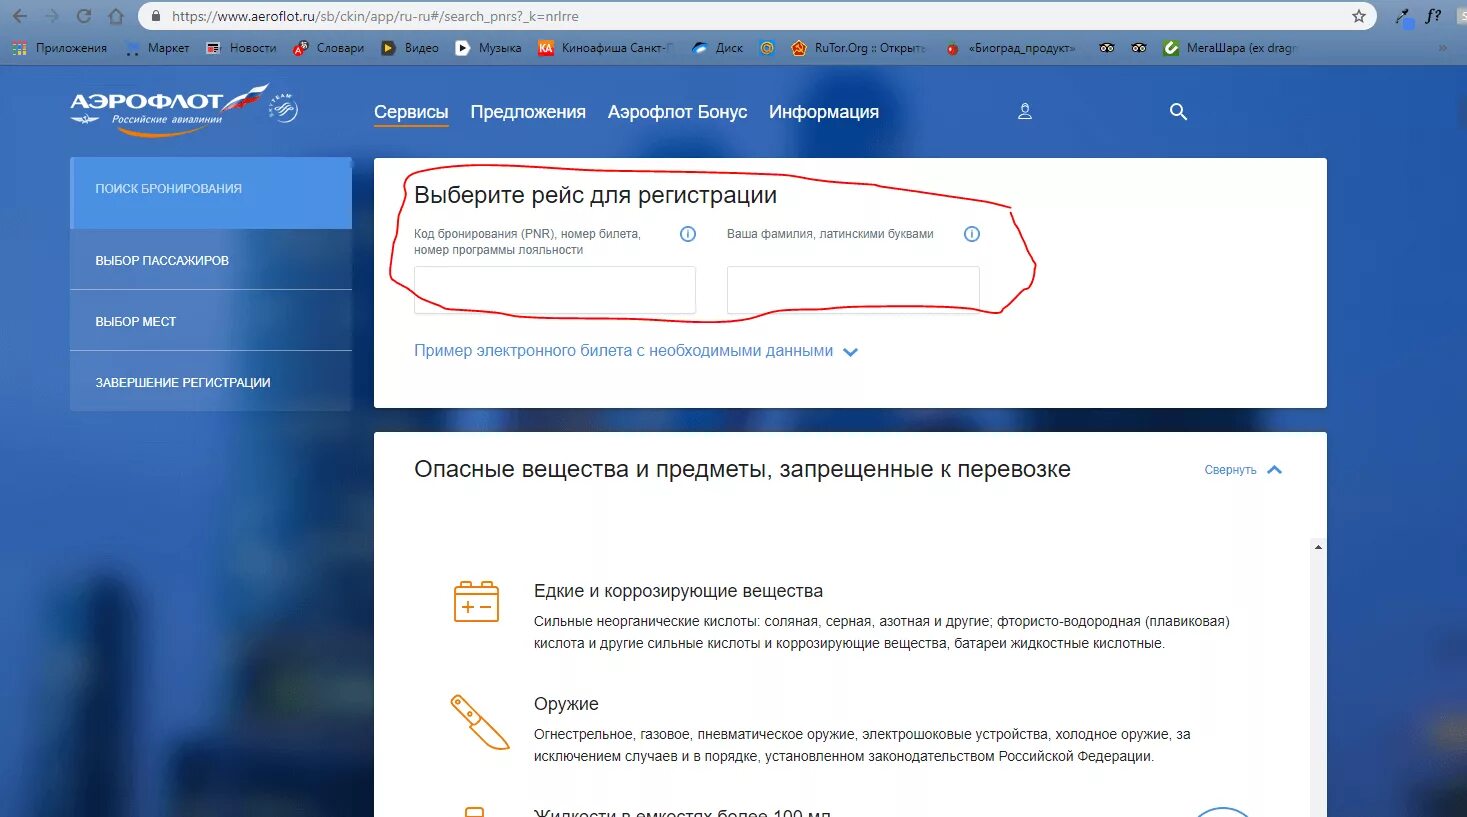
Task: Click the eyedropper extension icon
Action: coord(1405,17)
